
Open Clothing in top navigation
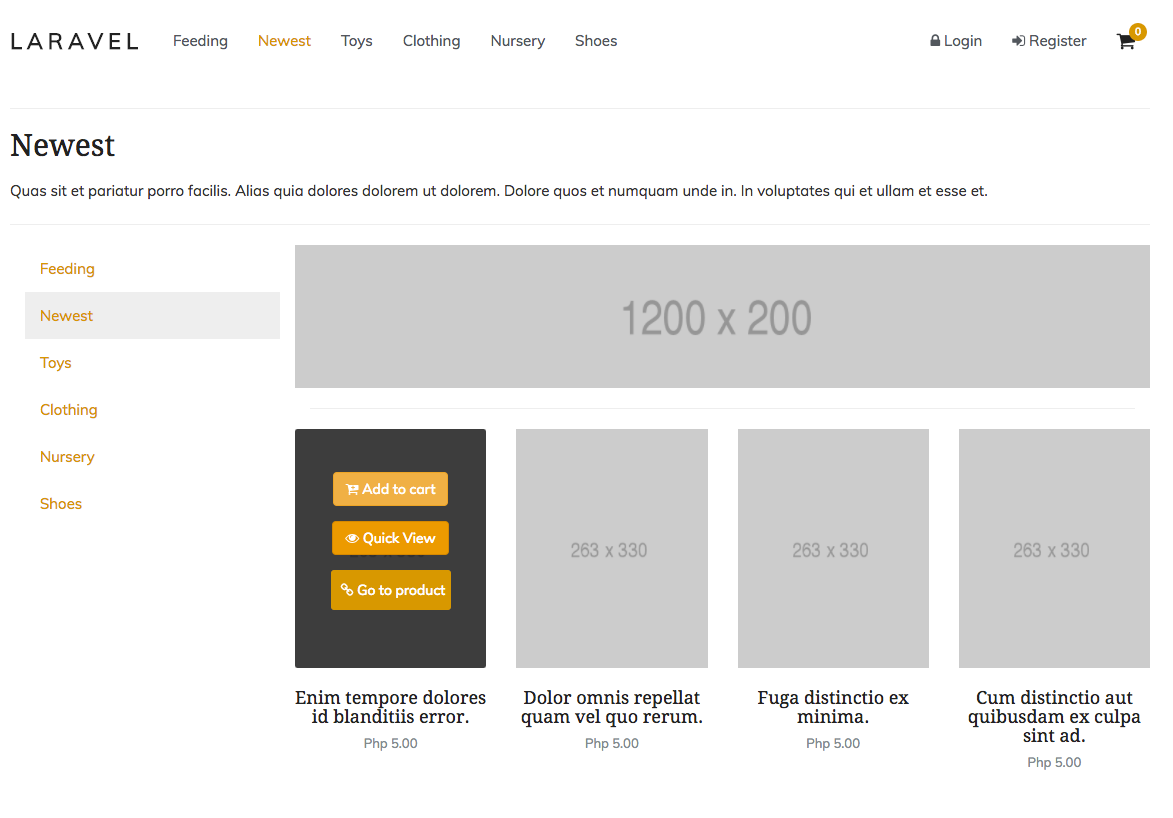[x=432, y=41]
